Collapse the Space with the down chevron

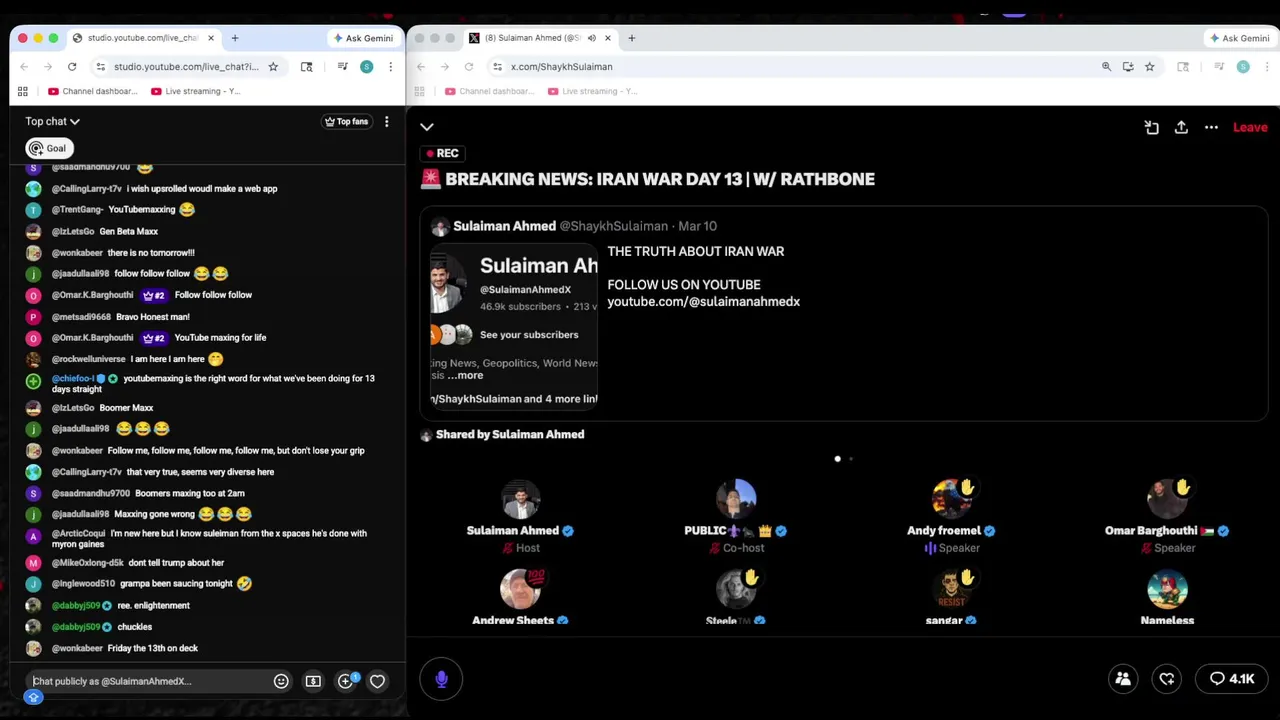pyautogui.click(x=427, y=127)
